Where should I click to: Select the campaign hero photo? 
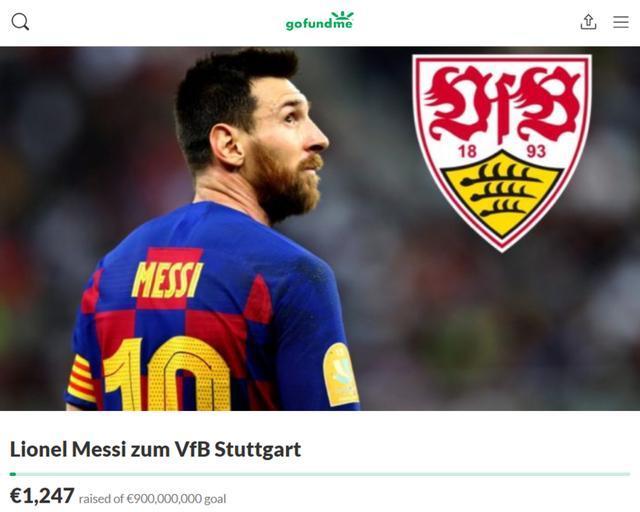[x=320, y=229]
